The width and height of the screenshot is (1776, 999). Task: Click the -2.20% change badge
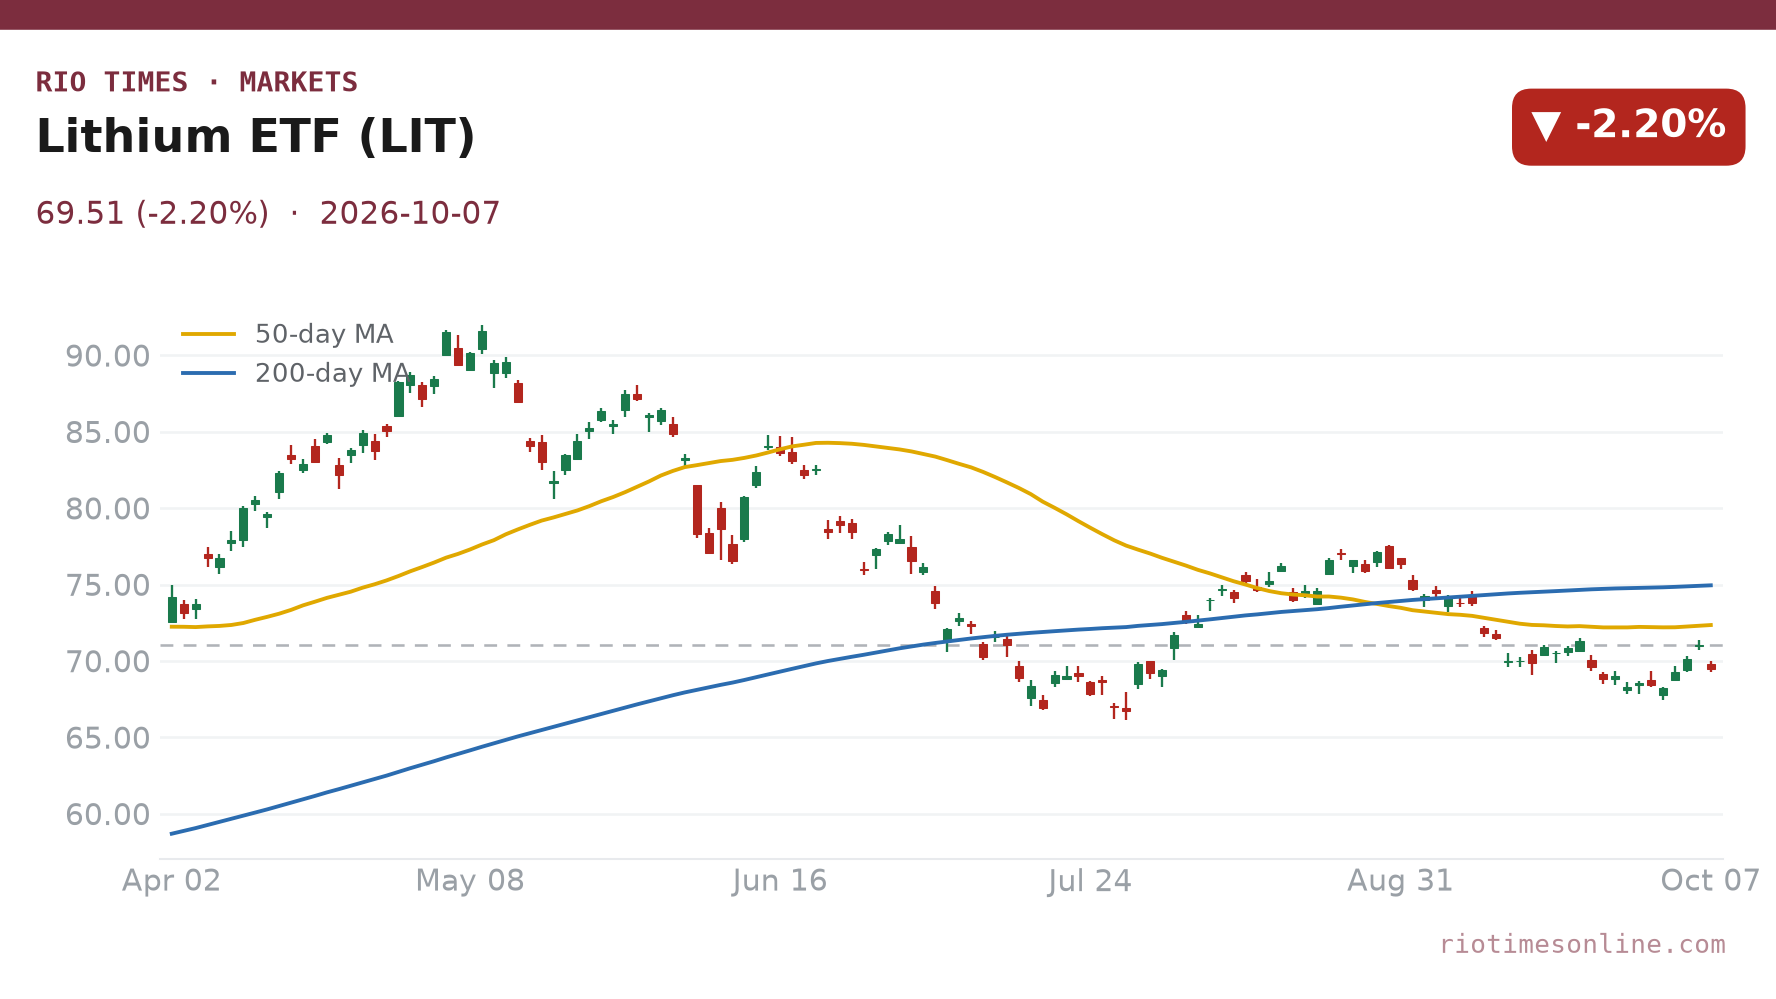[x=1628, y=127]
